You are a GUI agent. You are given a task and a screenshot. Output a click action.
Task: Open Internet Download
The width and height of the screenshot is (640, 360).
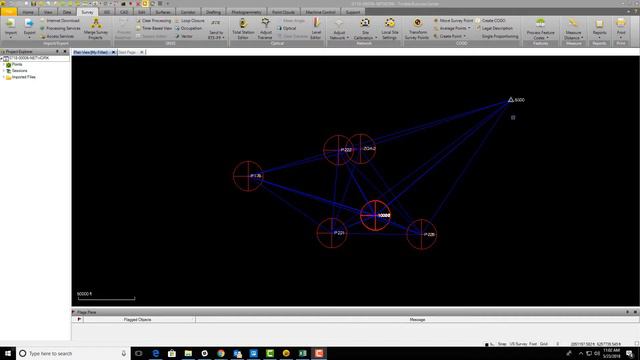(x=60, y=20)
